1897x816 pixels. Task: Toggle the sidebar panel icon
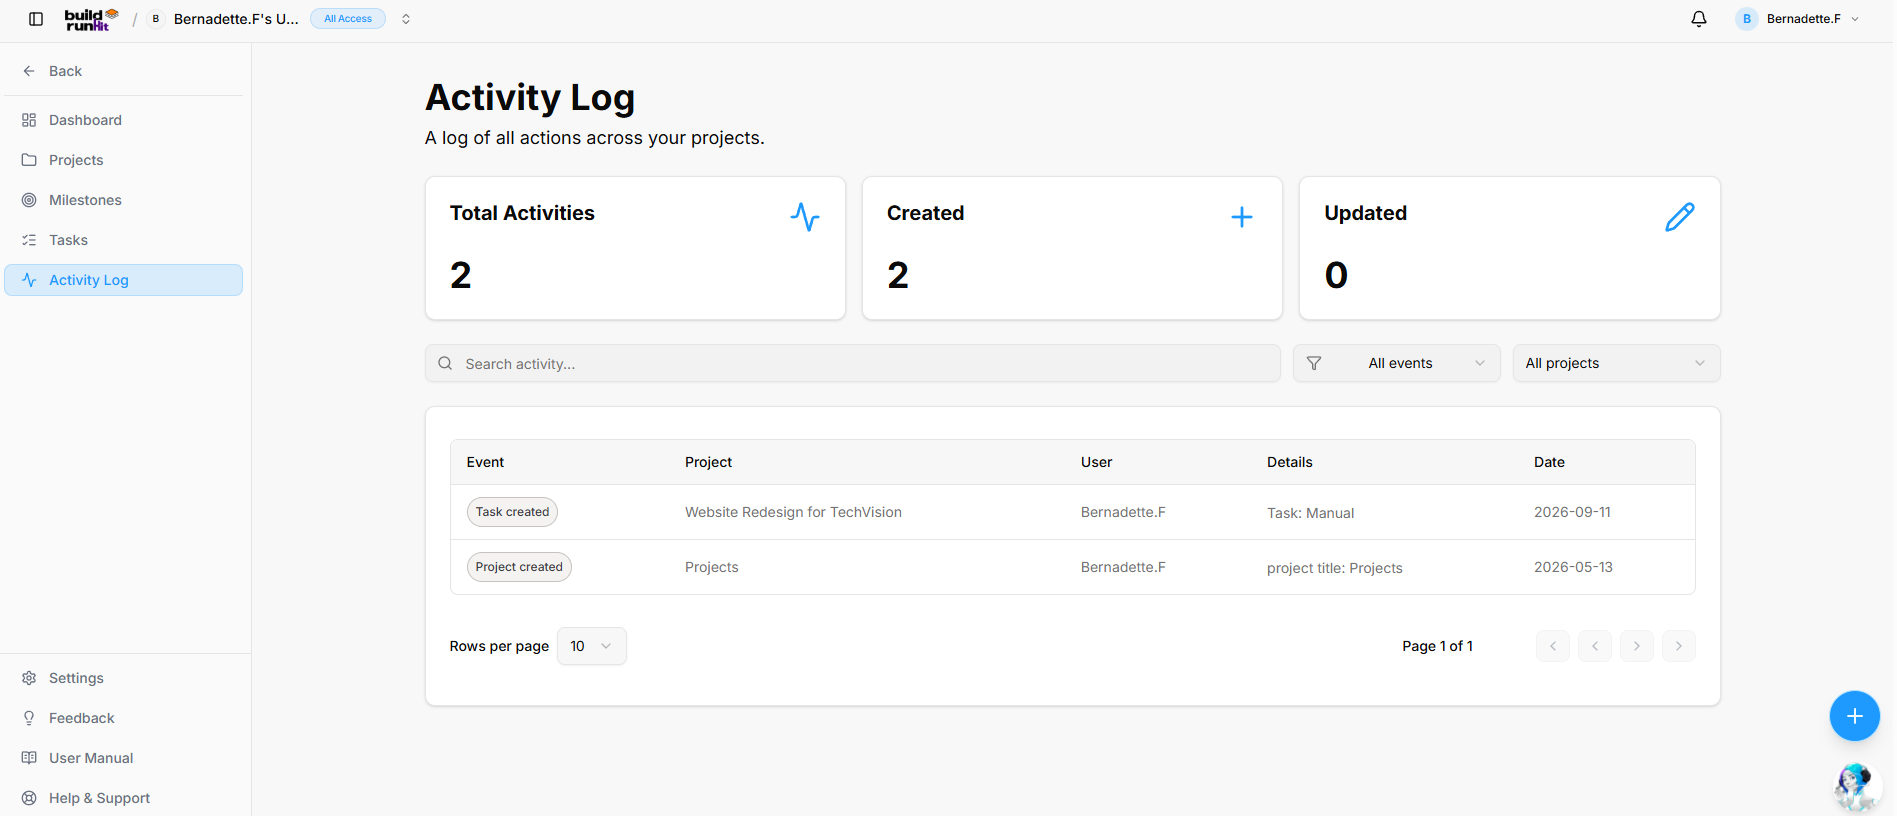coord(36,19)
